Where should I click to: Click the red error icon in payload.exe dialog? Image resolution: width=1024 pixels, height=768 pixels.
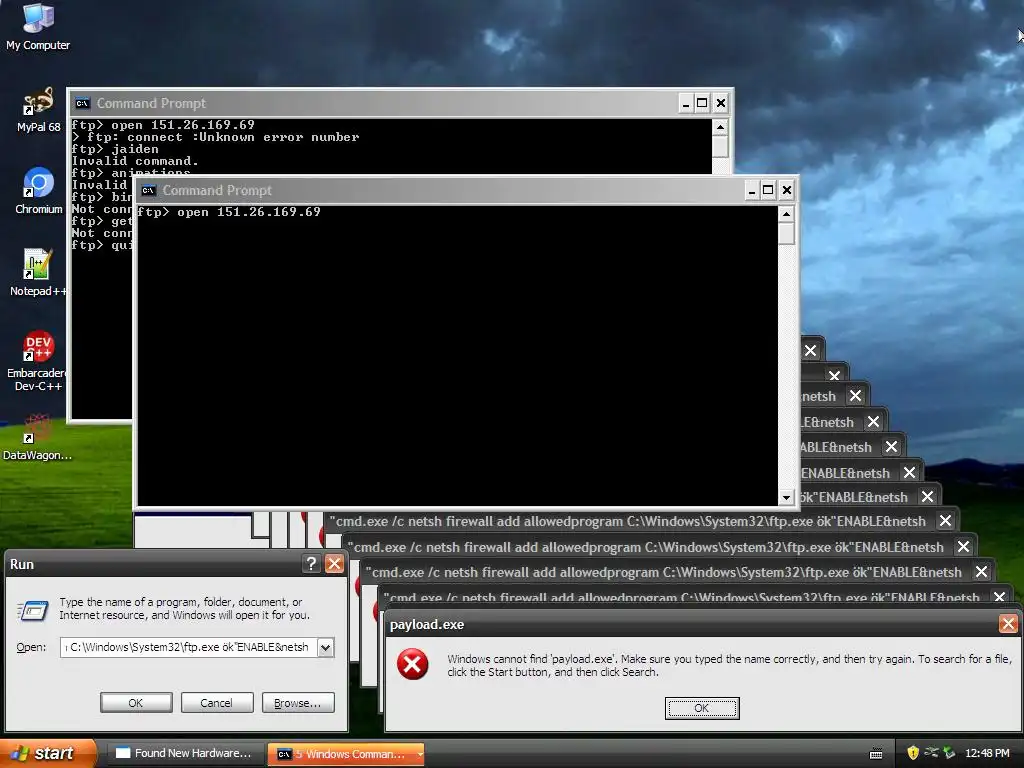coord(413,664)
